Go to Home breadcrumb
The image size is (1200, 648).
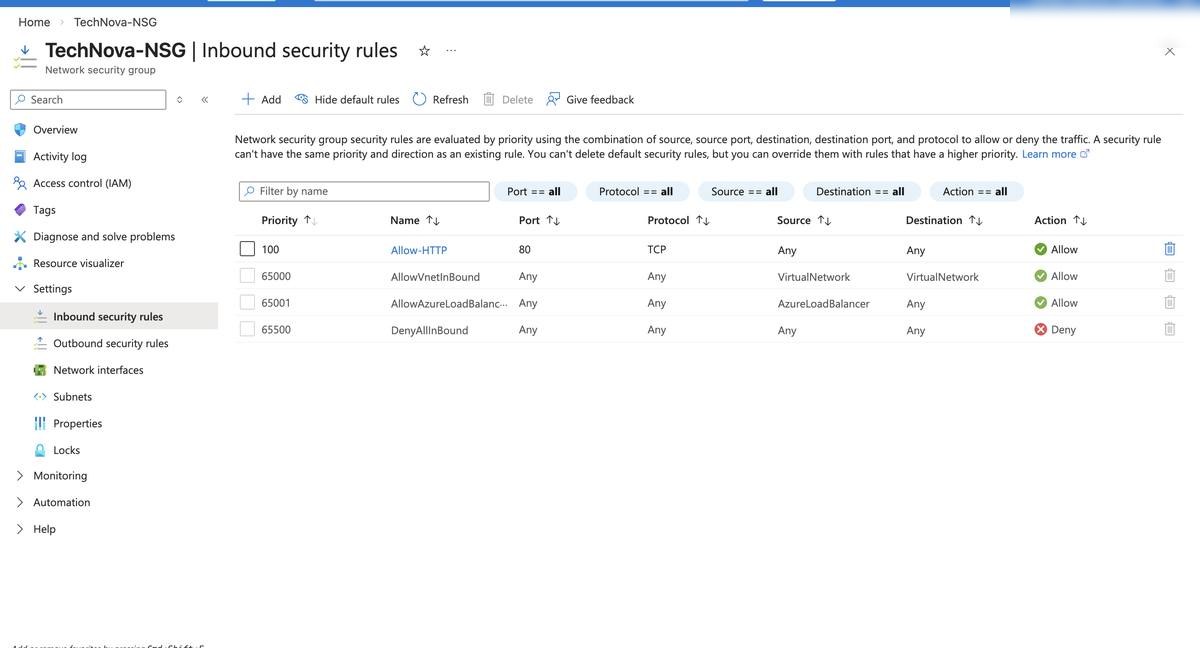(34, 22)
